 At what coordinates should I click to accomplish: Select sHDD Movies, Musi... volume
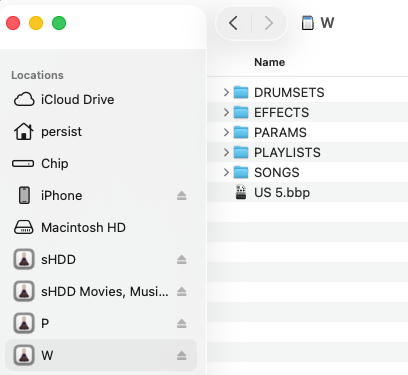pos(101,292)
